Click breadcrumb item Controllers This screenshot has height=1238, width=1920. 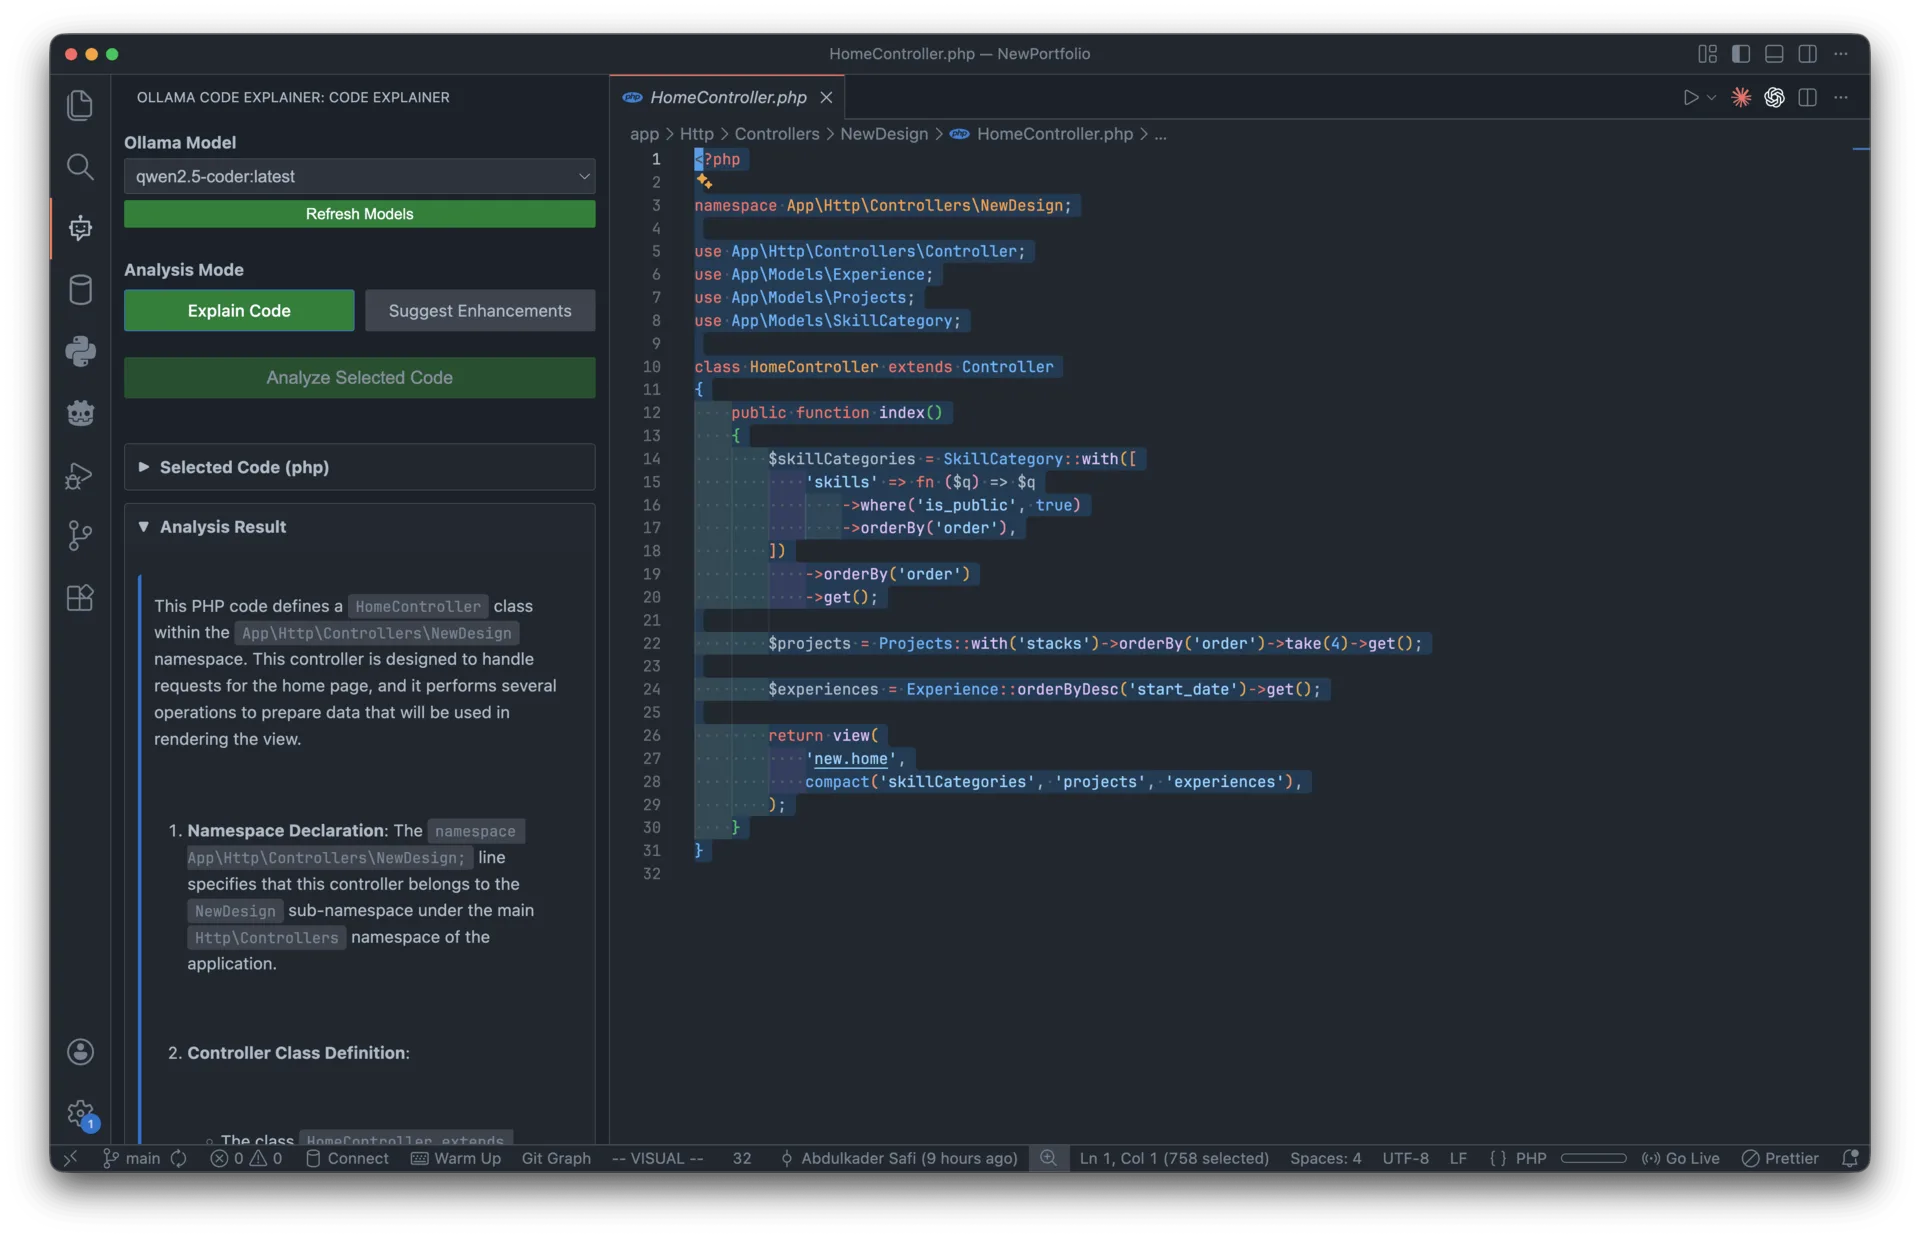pos(776,134)
